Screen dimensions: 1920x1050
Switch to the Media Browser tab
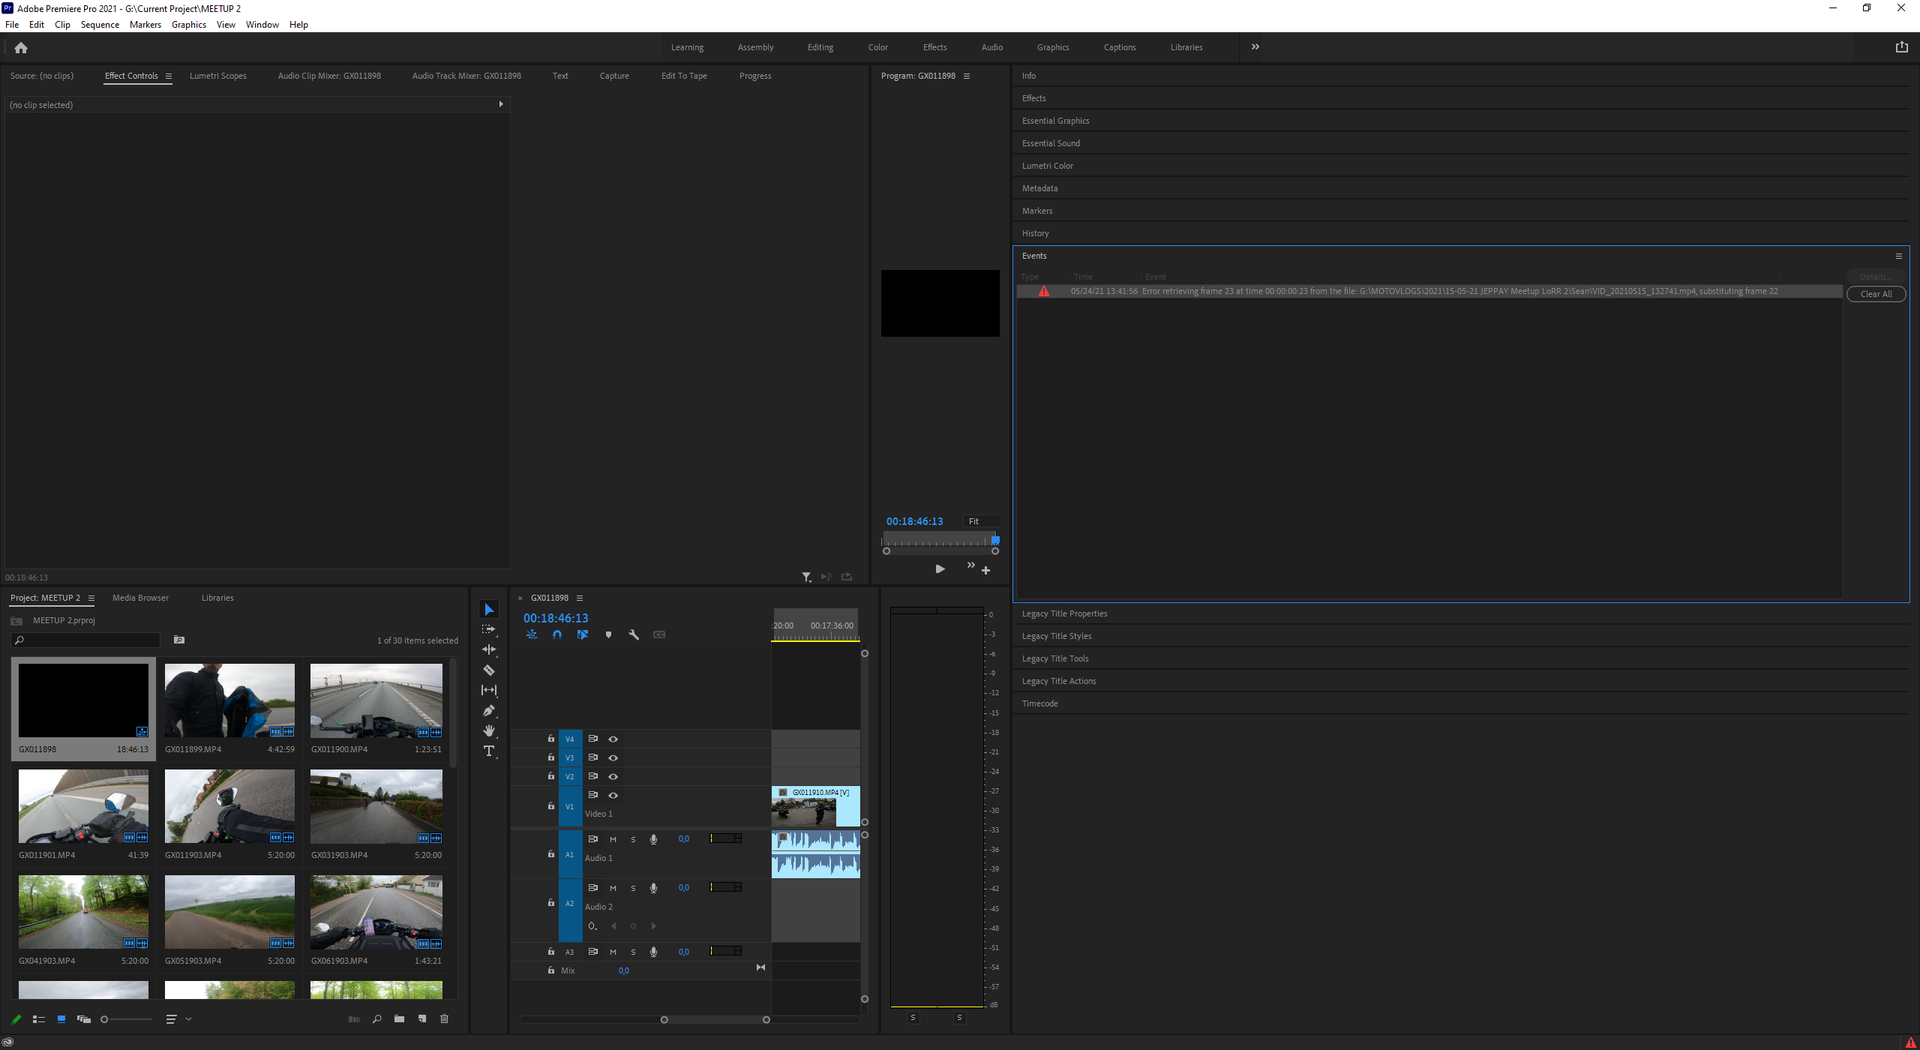(x=140, y=598)
